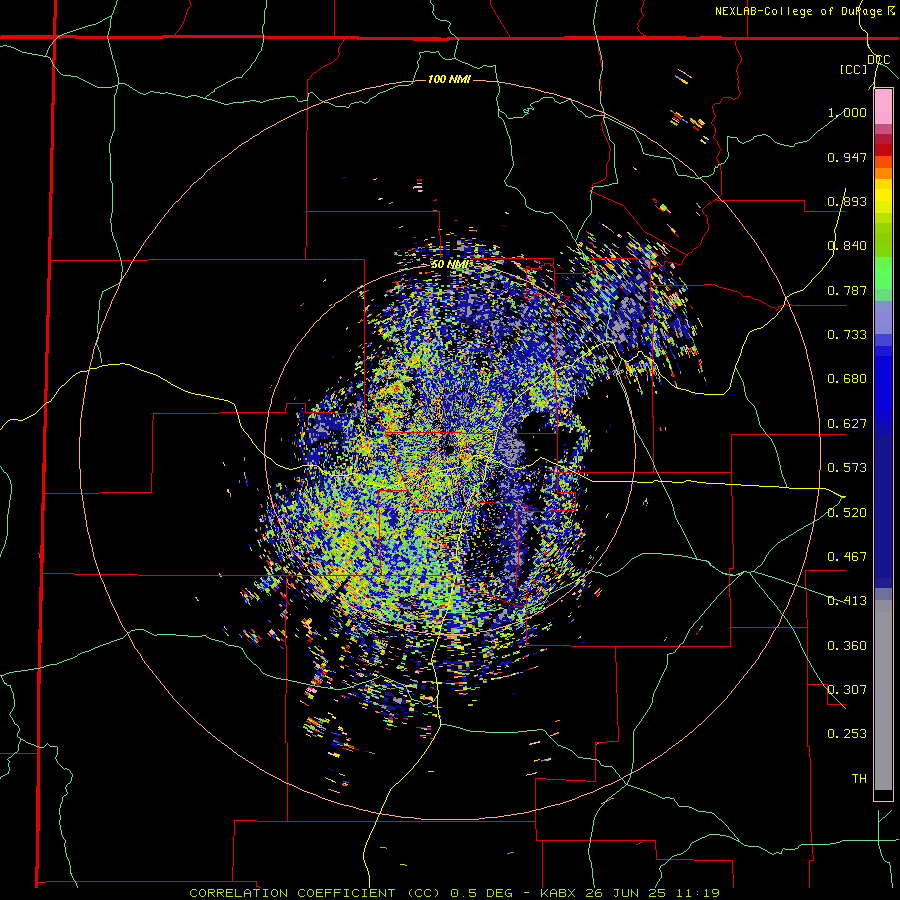The height and width of the screenshot is (900, 900).
Task: Click the 0.253 legend value
Action: [847, 734]
